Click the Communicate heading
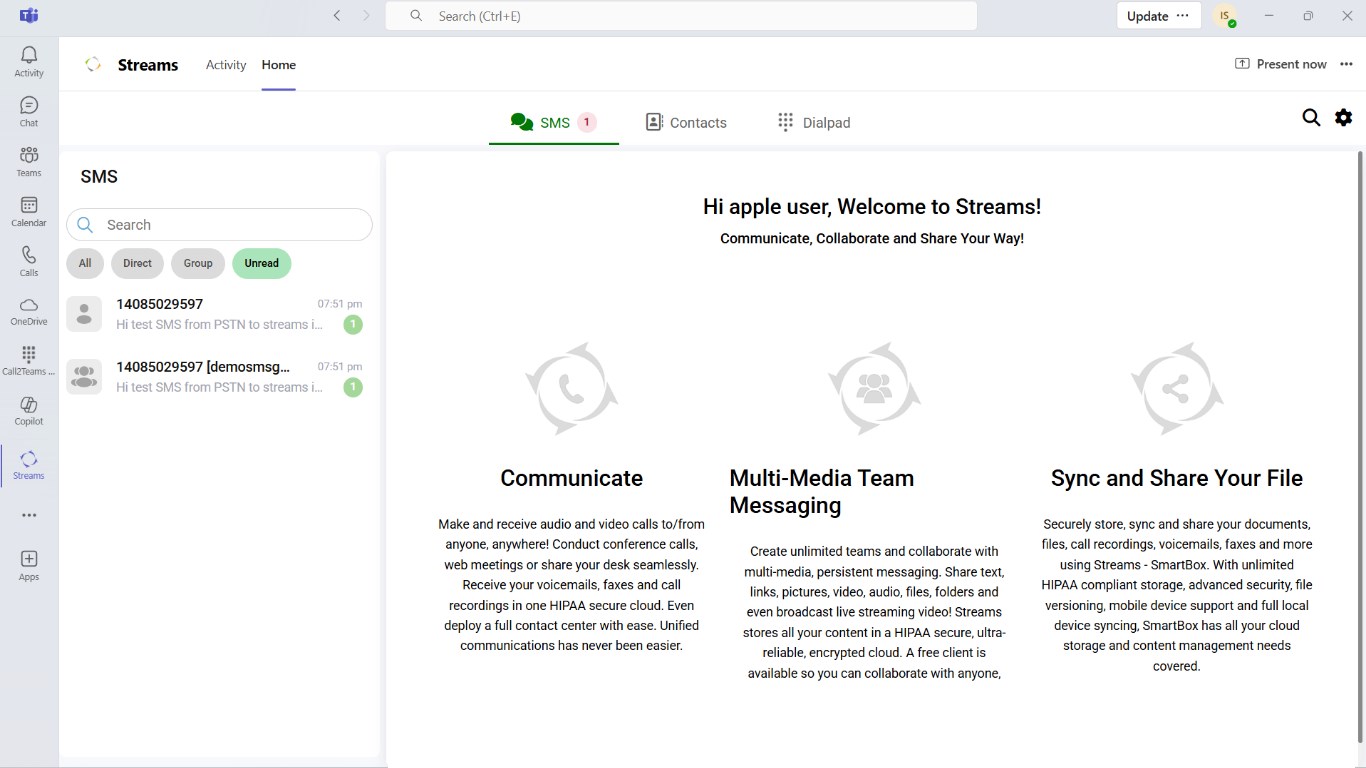The width and height of the screenshot is (1366, 768). click(x=572, y=478)
